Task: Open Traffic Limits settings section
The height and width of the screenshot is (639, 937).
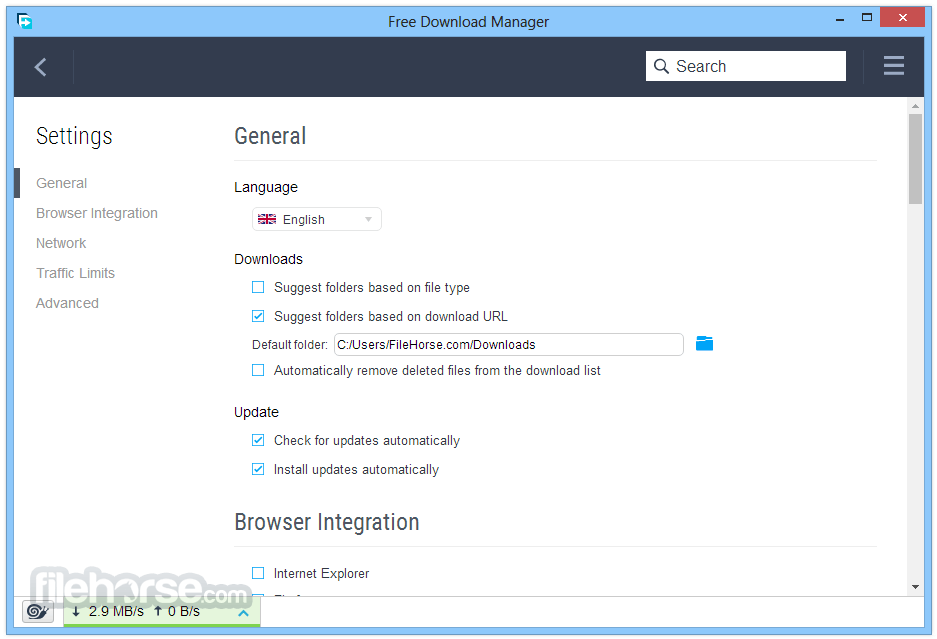Action: click(75, 273)
